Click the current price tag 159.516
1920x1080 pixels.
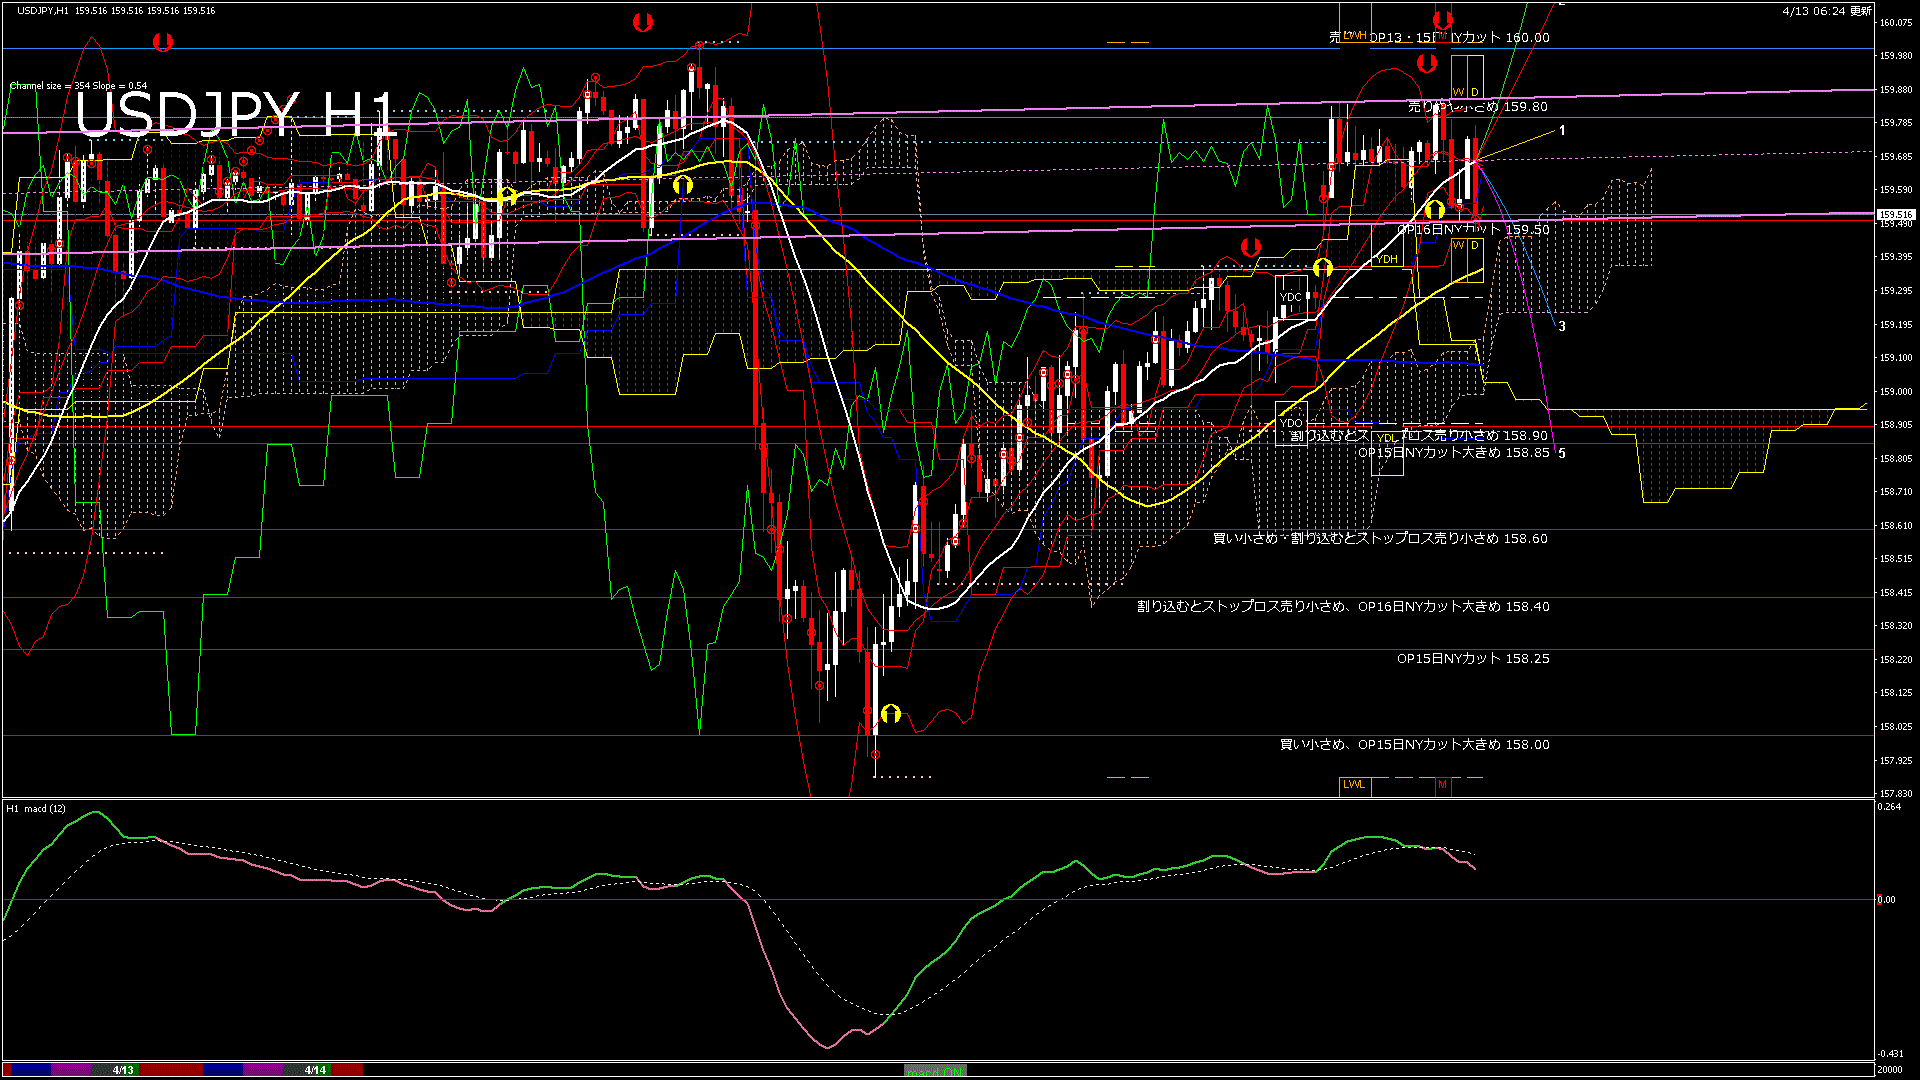[1895, 214]
